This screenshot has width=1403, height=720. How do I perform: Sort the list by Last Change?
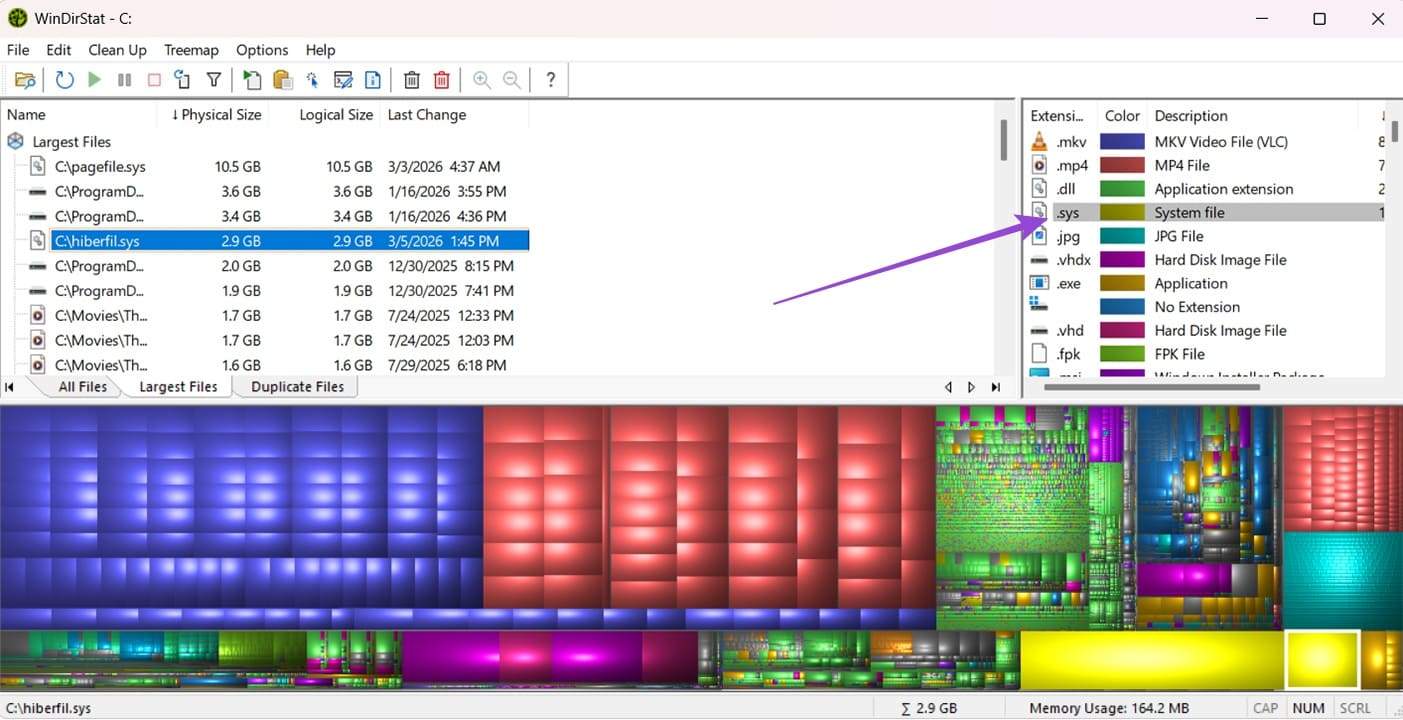click(427, 114)
